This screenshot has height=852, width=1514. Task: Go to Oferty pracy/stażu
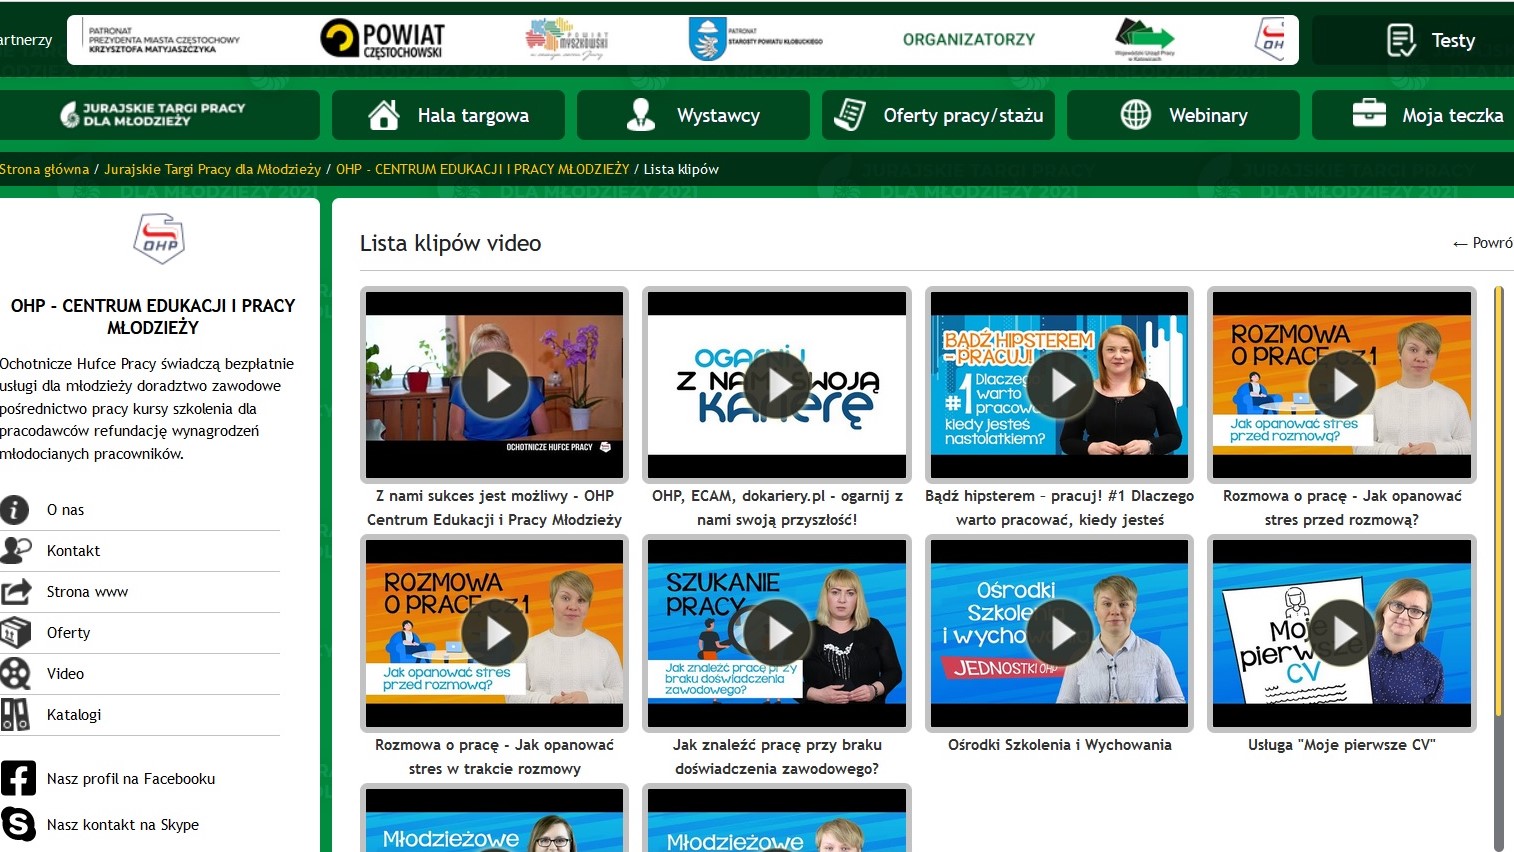pos(938,115)
